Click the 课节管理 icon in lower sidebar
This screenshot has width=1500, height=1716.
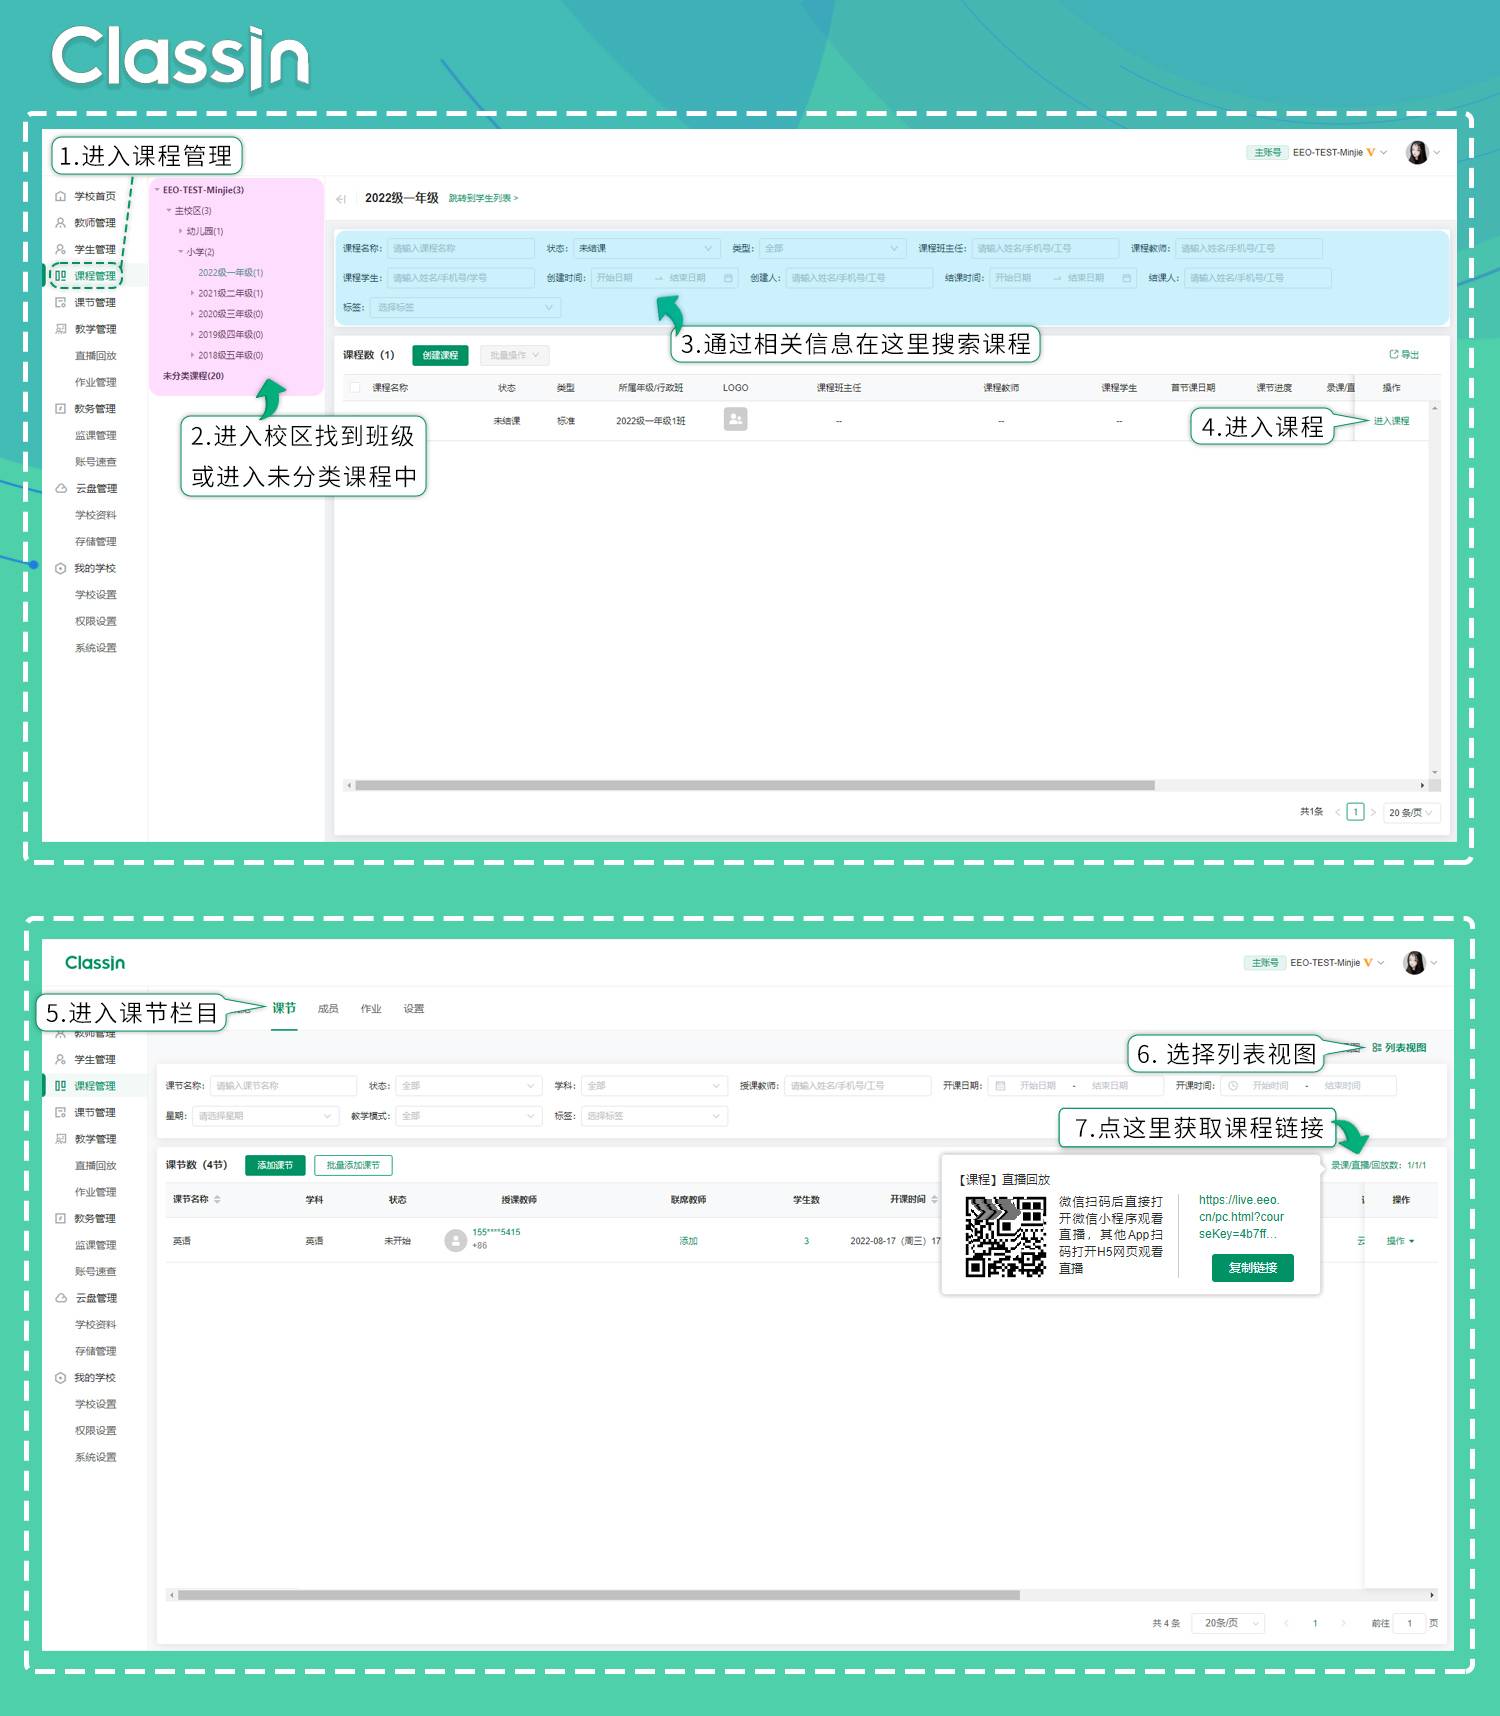60,1112
